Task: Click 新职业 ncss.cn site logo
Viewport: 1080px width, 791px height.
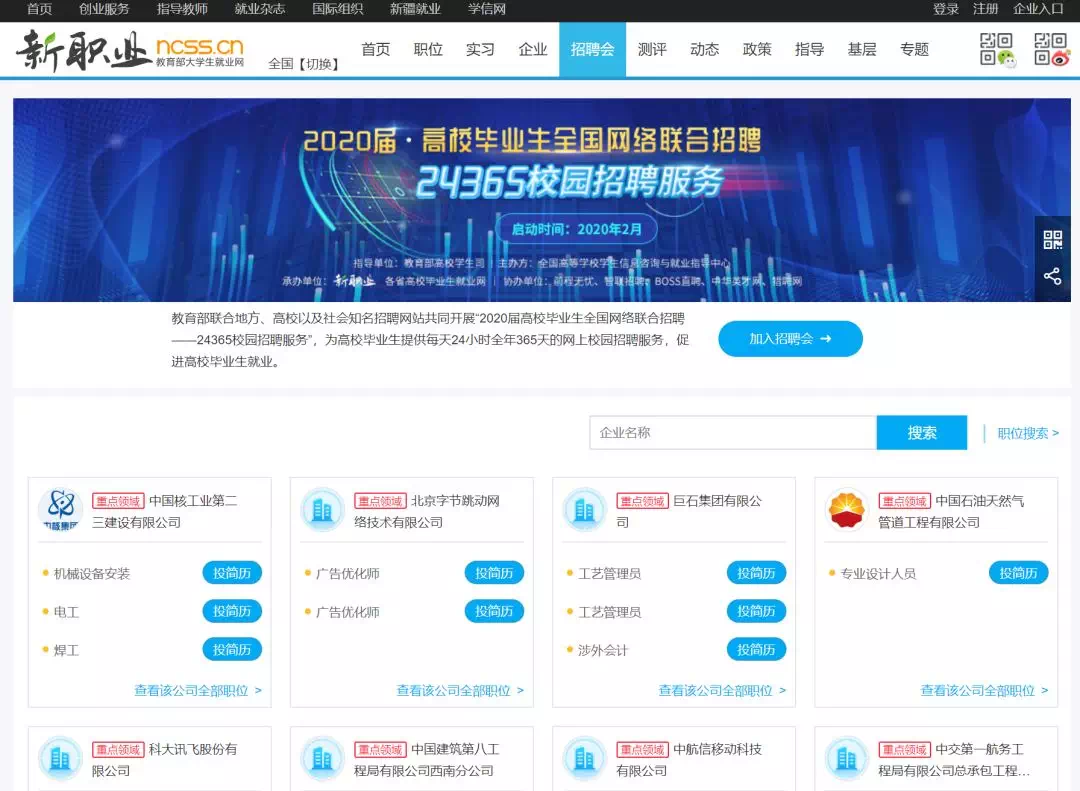Action: [x=130, y=50]
